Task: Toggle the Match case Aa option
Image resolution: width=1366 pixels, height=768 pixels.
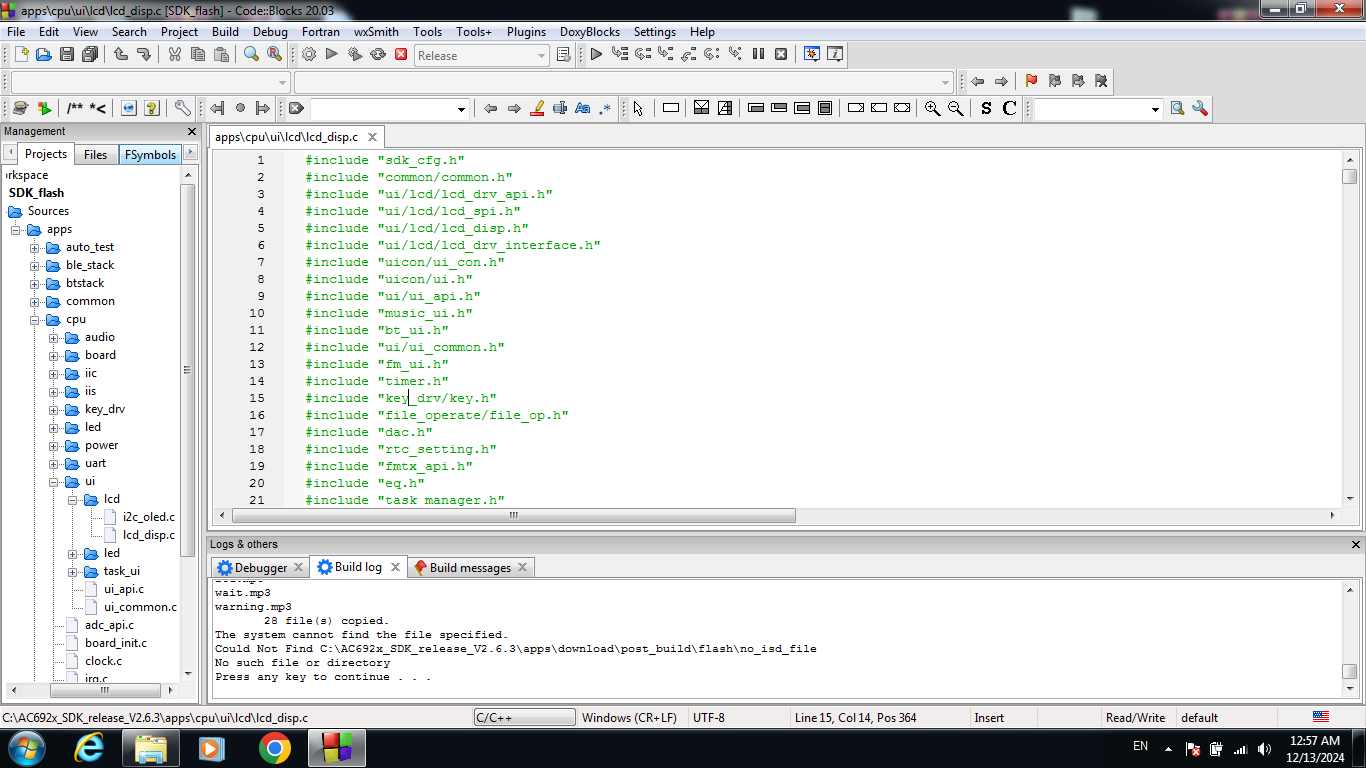Action: coord(583,108)
